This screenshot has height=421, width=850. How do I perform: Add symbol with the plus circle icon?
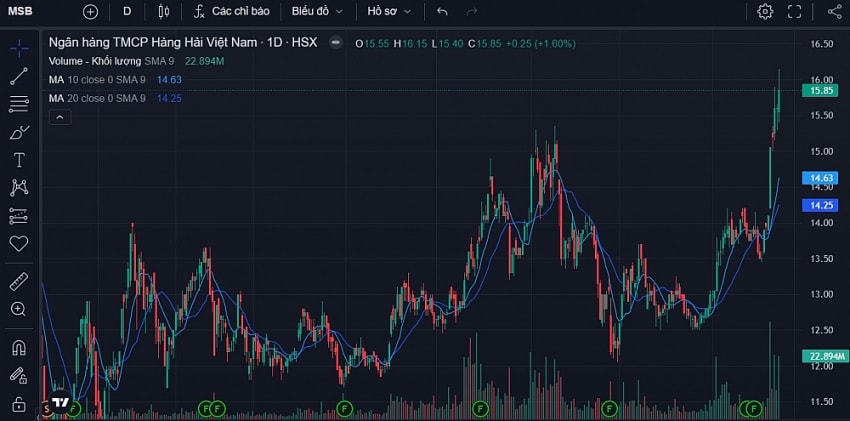pos(91,11)
